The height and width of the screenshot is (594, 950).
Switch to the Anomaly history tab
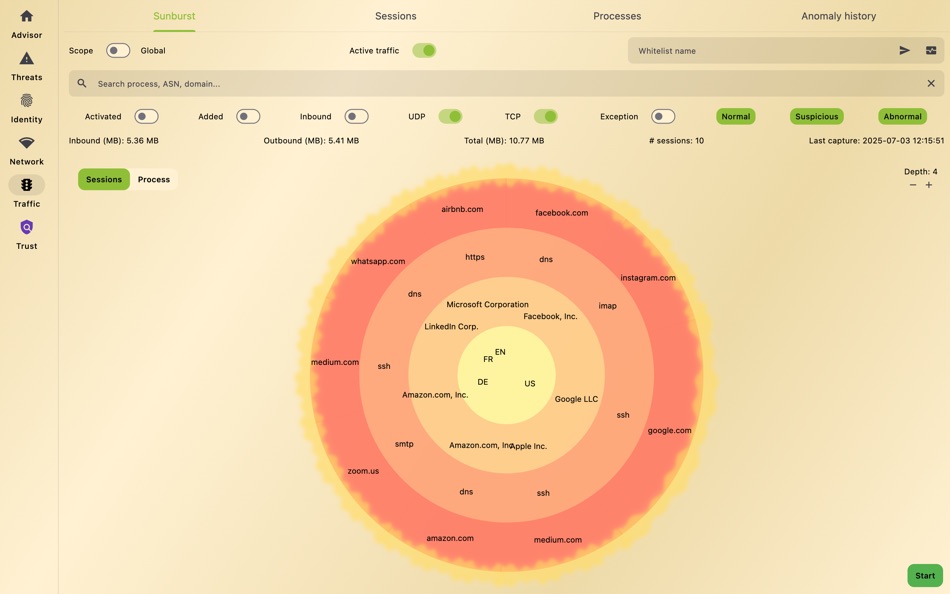pos(839,16)
